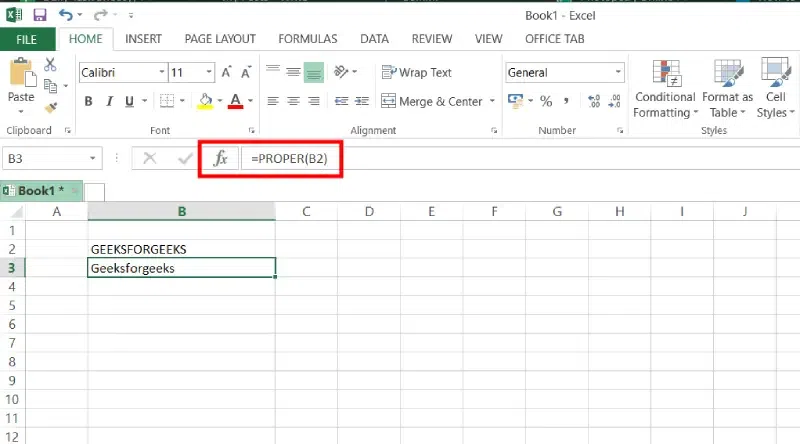Image resolution: width=800 pixels, height=444 pixels.
Task: Switch to the VIEW tab
Action: click(488, 39)
